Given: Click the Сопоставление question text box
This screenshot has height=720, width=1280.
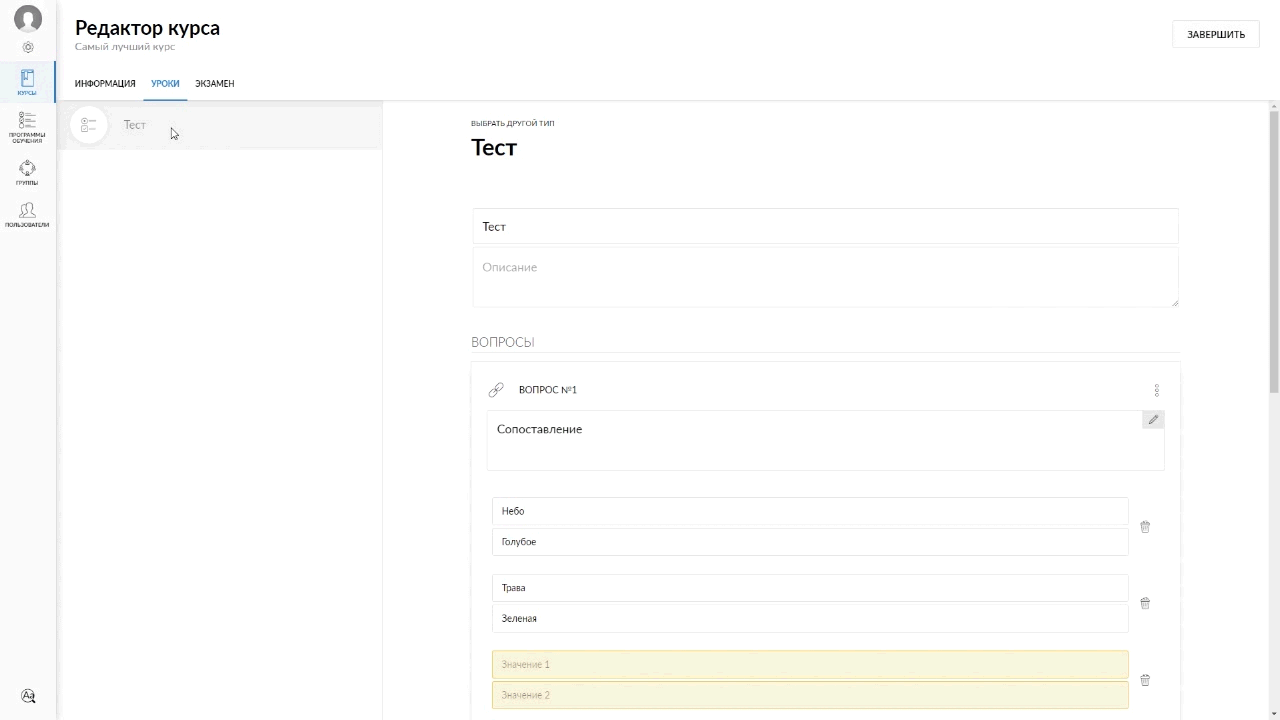Looking at the screenshot, I should 826,440.
